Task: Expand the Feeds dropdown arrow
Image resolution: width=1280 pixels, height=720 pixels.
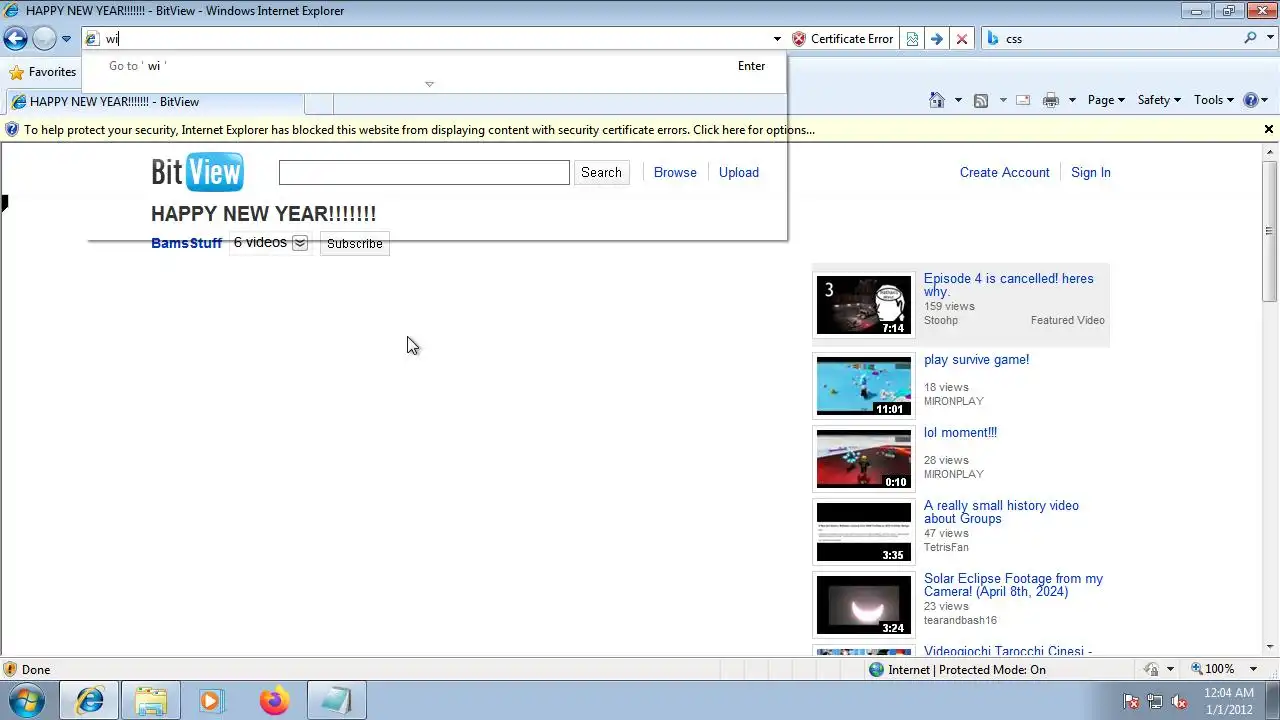Action: tap(1003, 100)
